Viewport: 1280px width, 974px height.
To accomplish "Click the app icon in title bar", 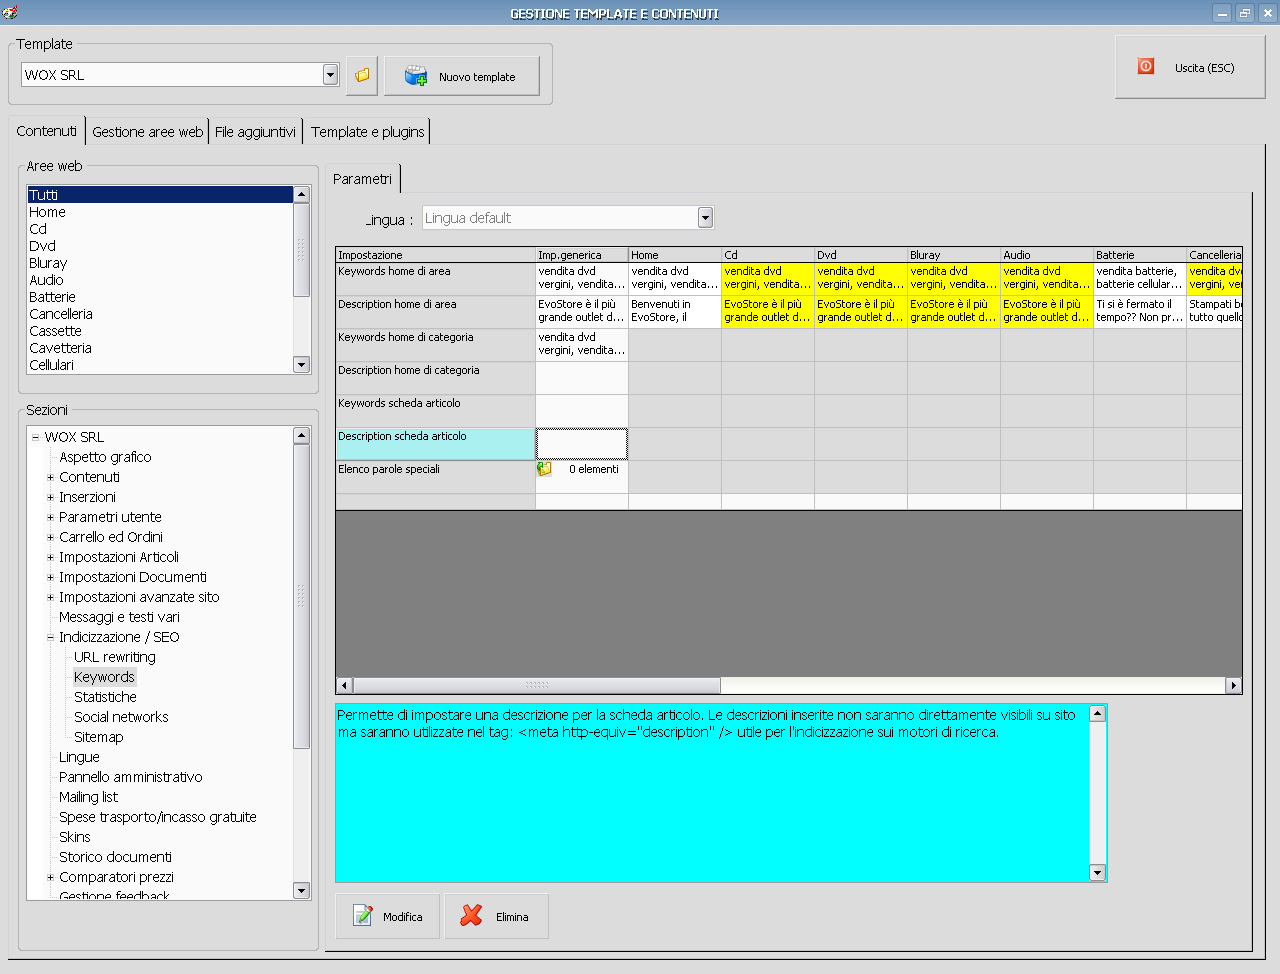I will tap(10, 13).
